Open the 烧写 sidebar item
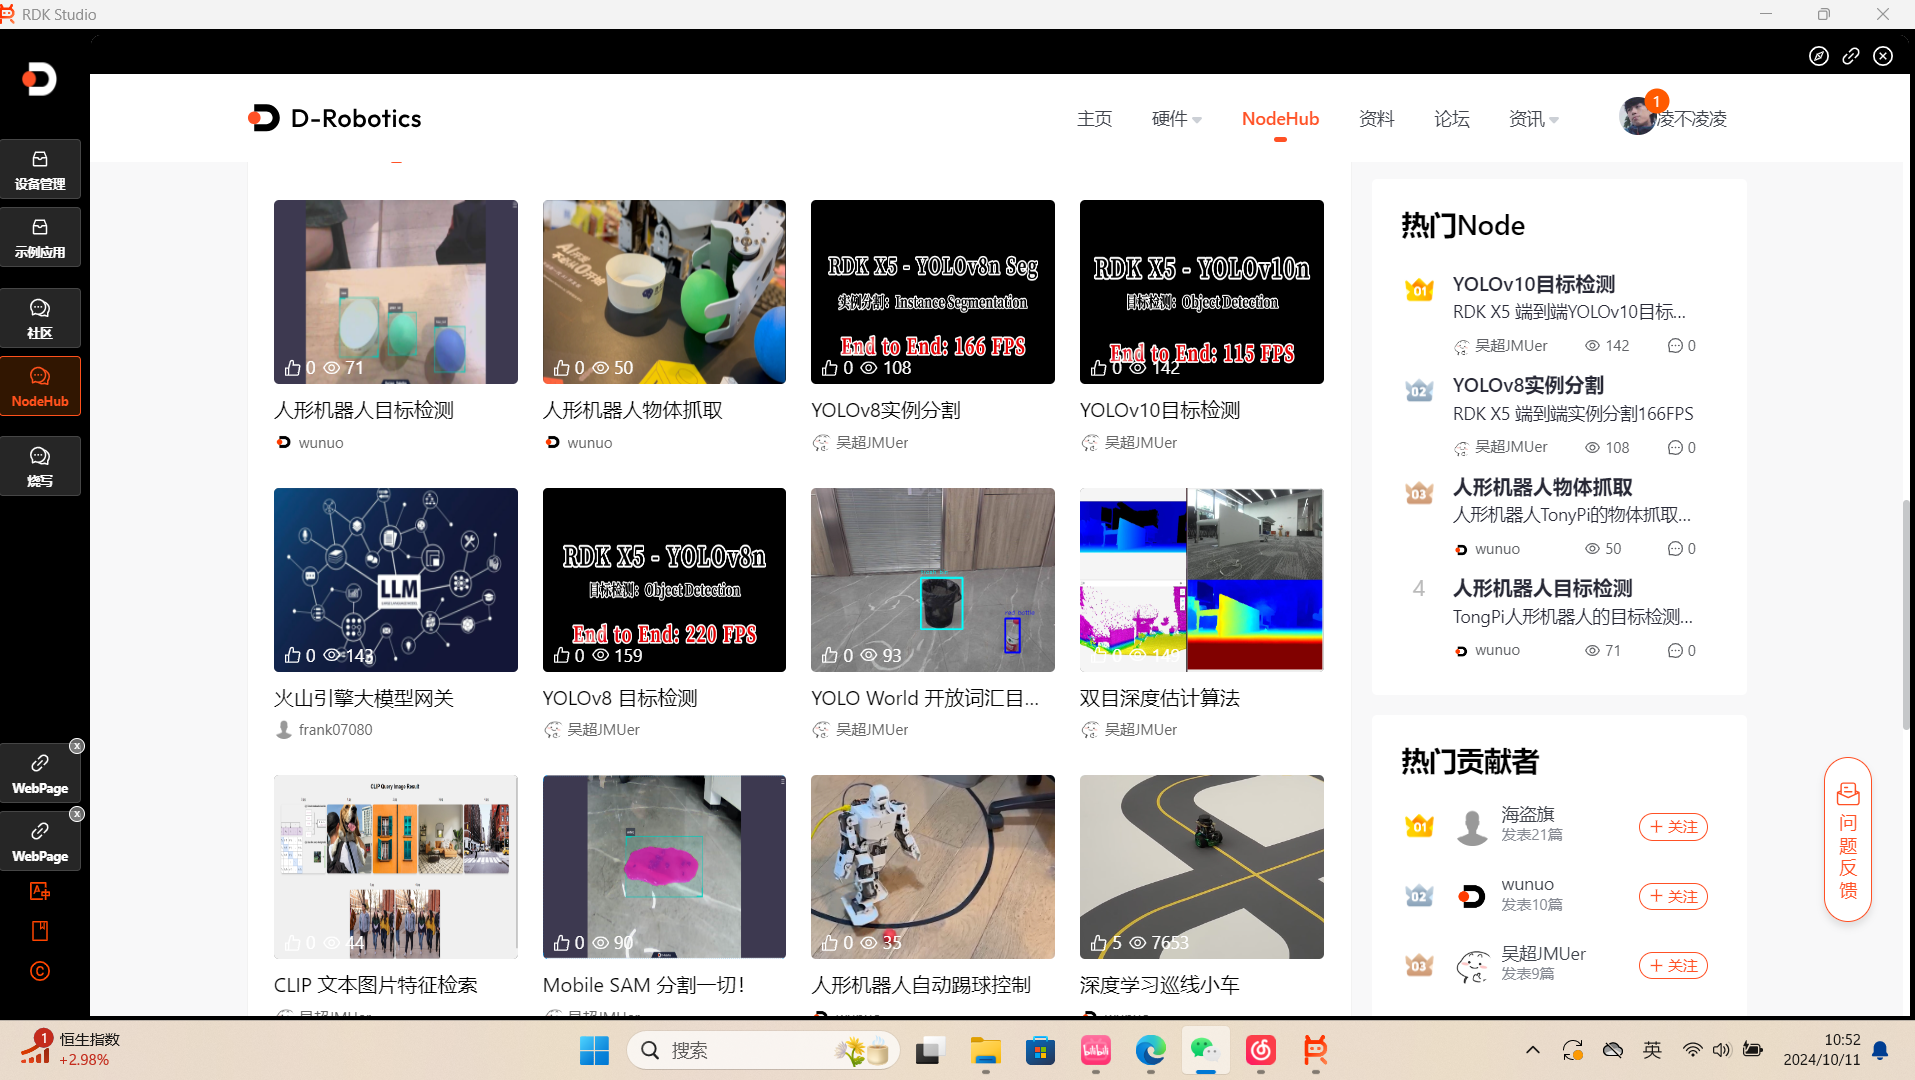 [40, 466]
